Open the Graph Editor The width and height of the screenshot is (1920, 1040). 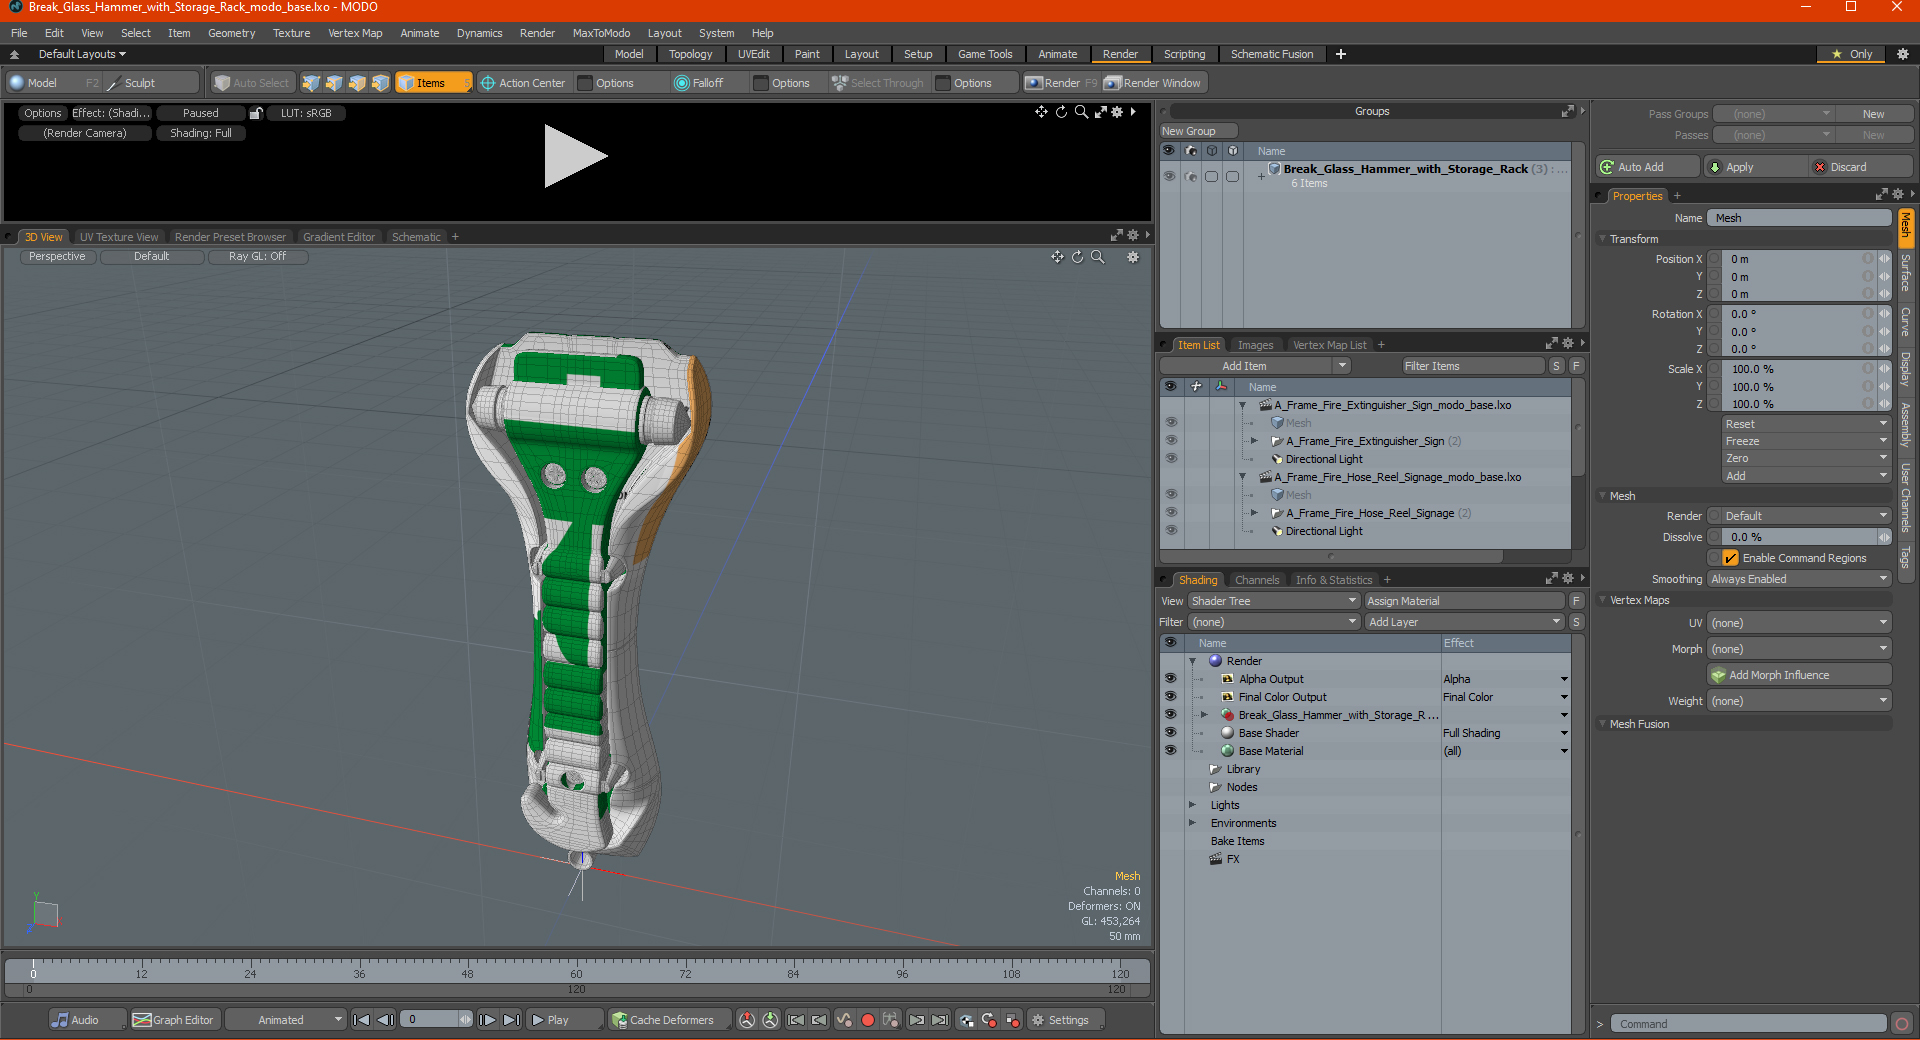(174, 1020)
